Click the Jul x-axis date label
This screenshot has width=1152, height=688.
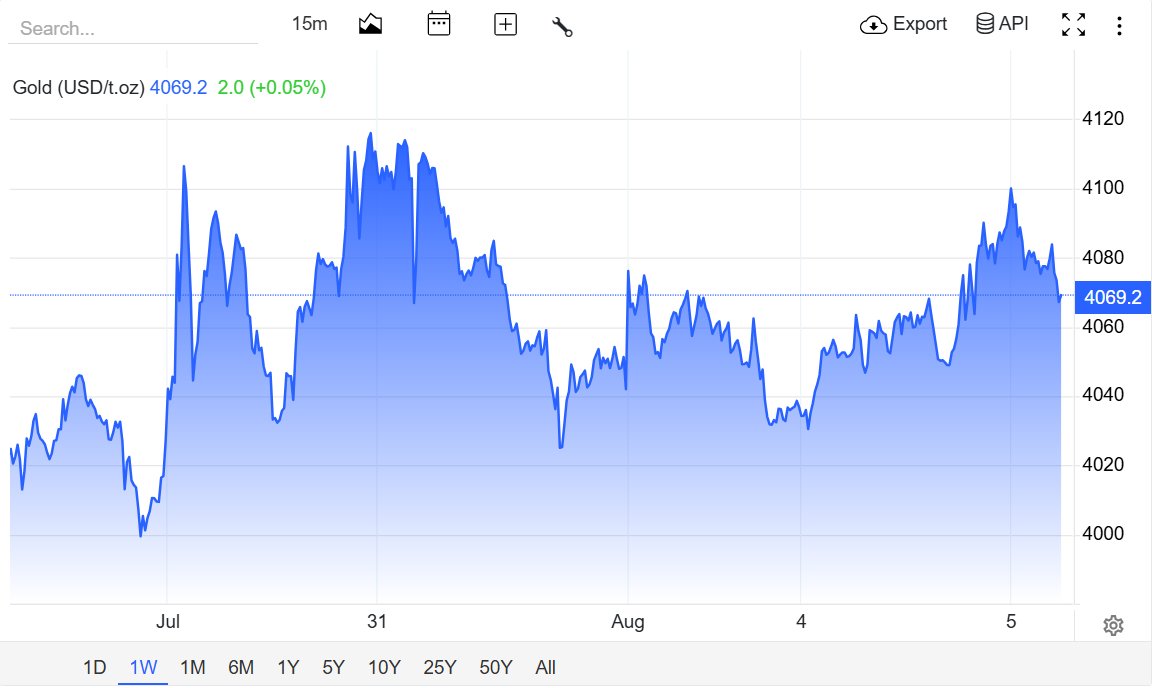(168, 622)
